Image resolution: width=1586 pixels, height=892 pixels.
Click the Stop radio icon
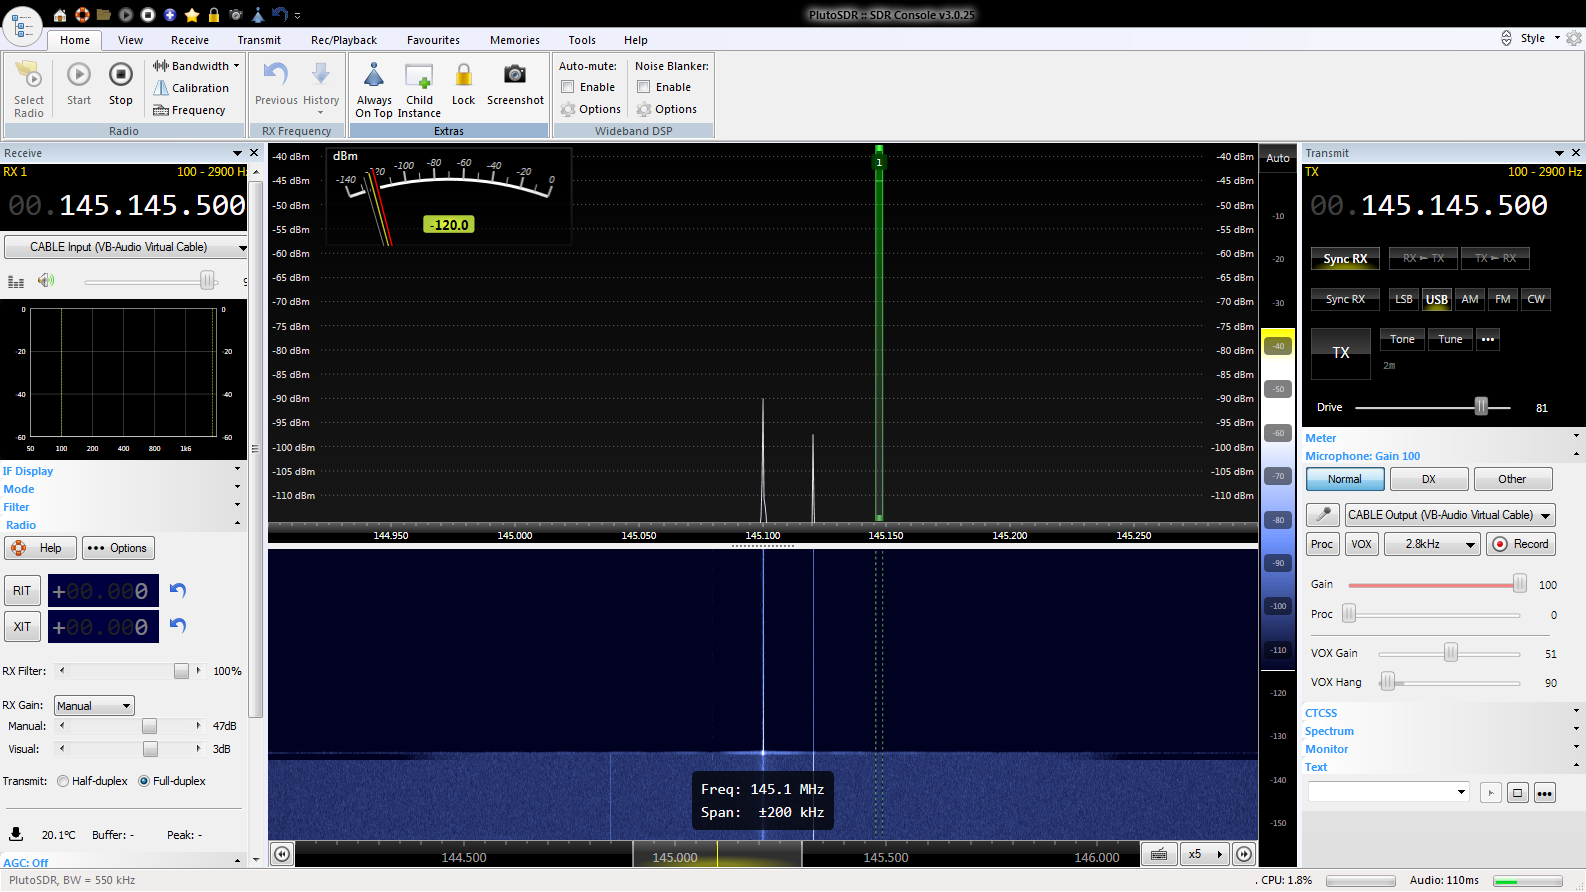click(120, 76)
